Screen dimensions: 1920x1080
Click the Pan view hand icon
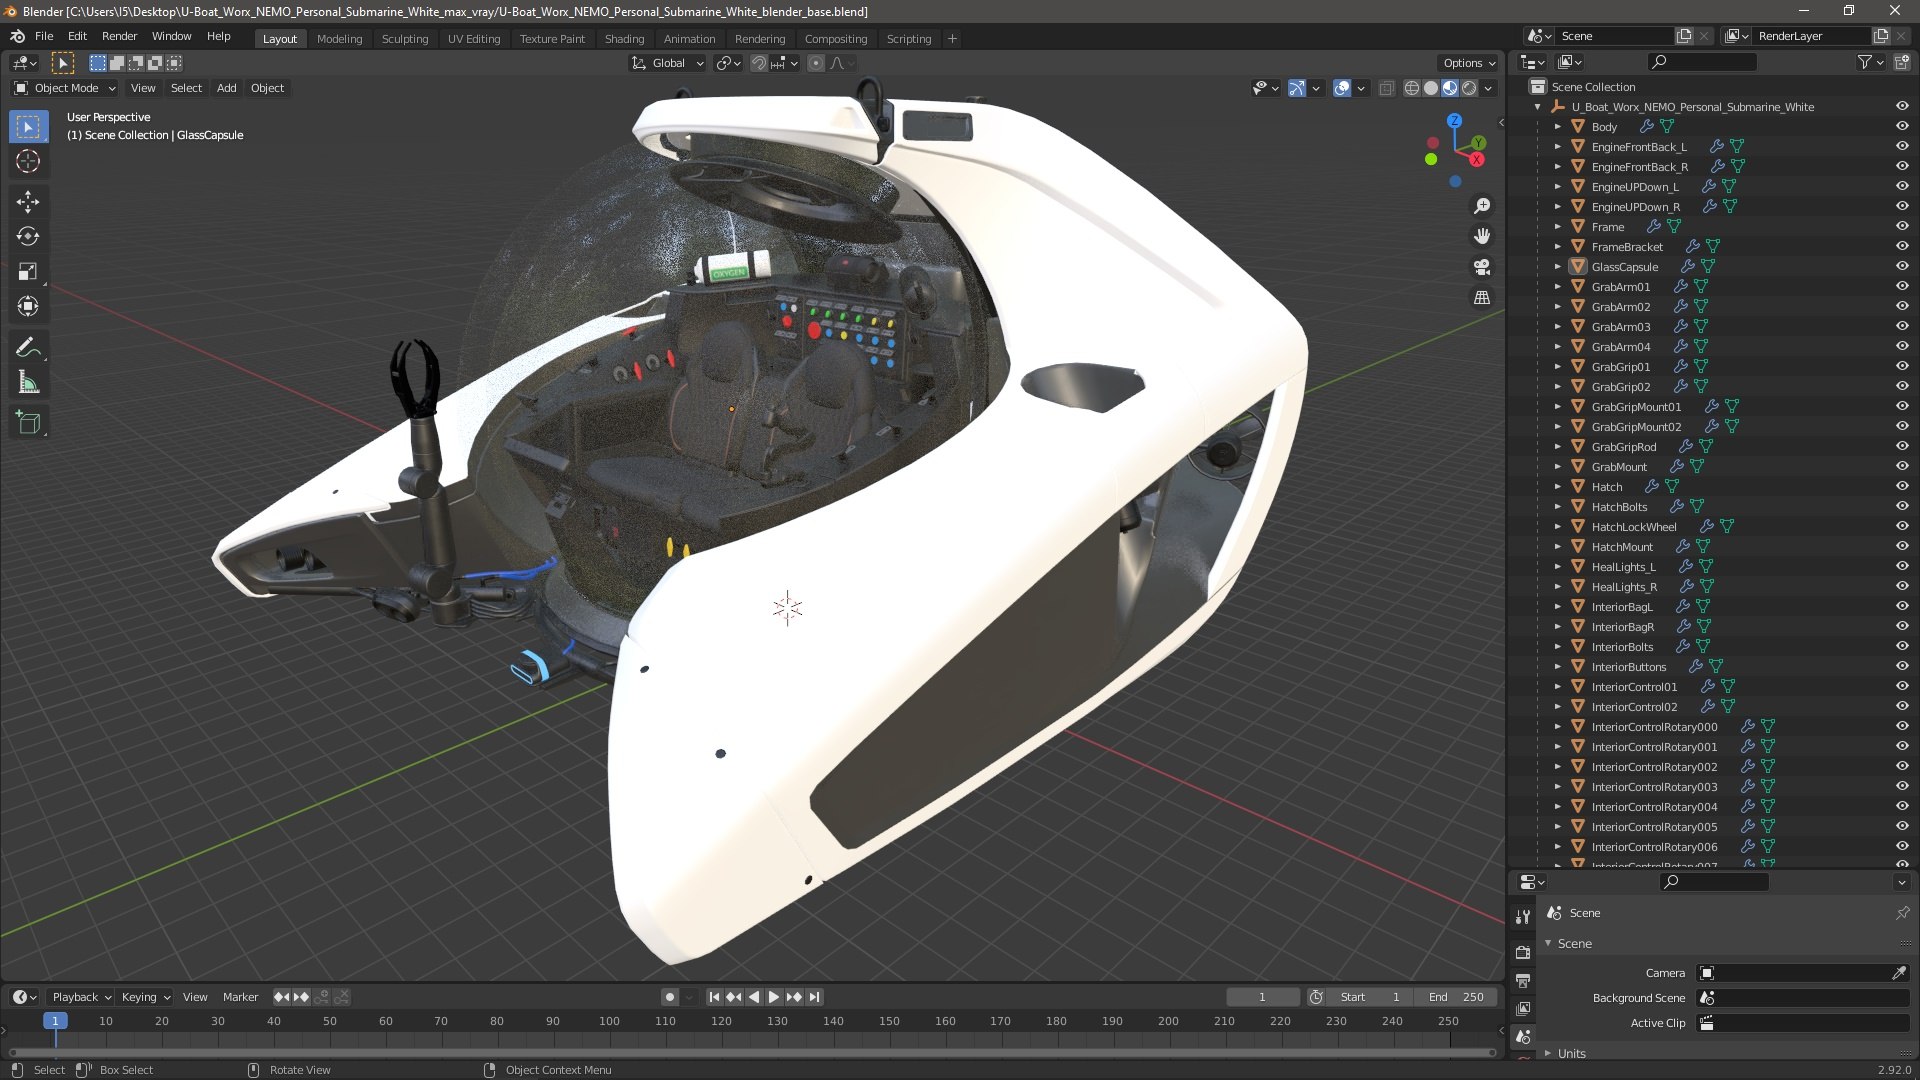(1482, 236)
